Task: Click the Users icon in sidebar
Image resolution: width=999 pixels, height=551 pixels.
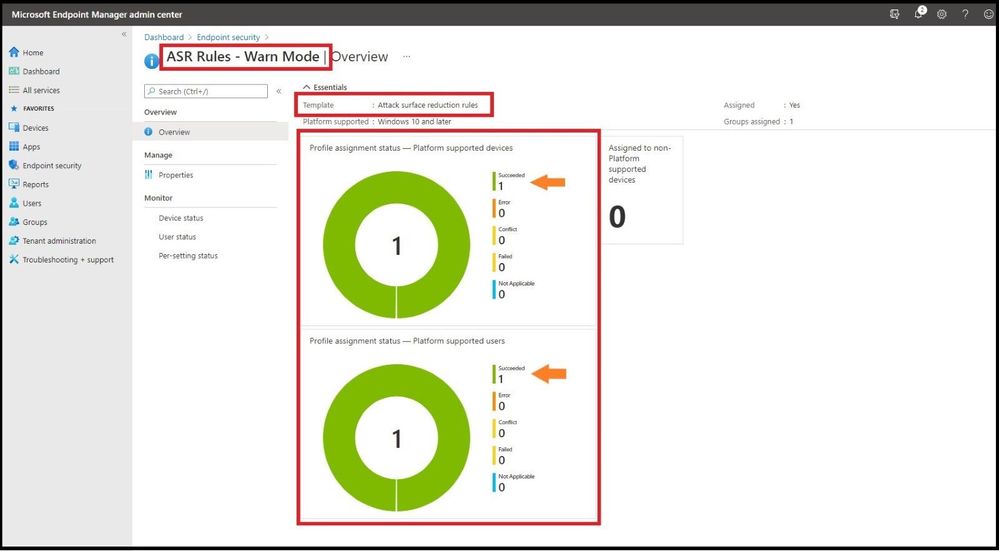Action: pyautogui.click(x=14, y=203)
